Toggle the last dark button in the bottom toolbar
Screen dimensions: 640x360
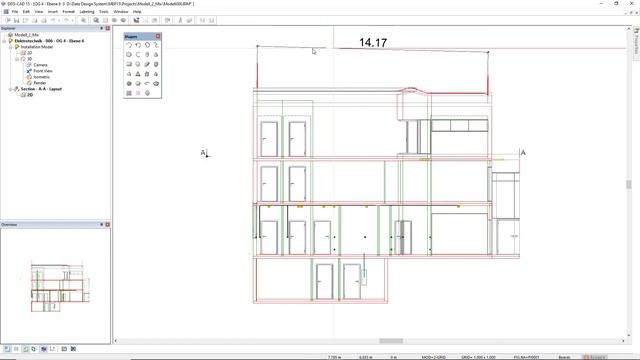click(x=73, y=349)
